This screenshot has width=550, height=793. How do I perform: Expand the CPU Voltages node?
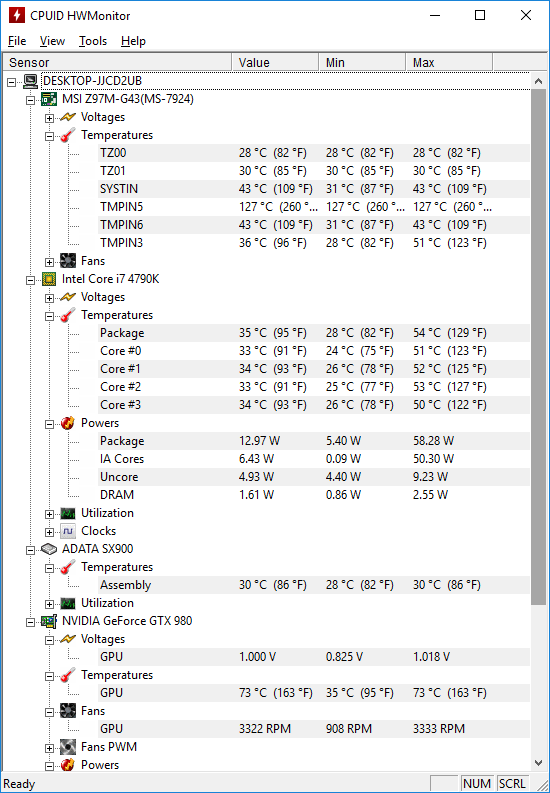[50, 297]
